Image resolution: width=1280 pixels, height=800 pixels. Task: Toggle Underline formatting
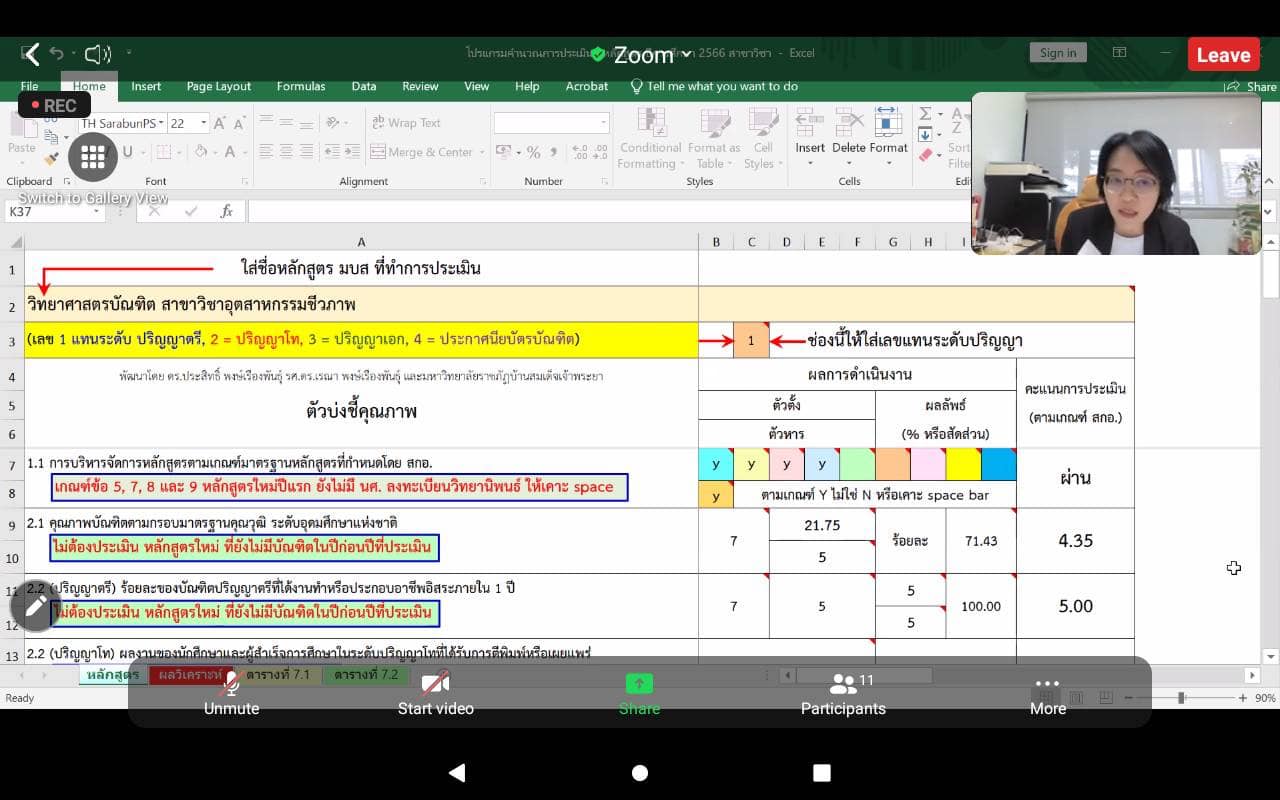[127, 152]
